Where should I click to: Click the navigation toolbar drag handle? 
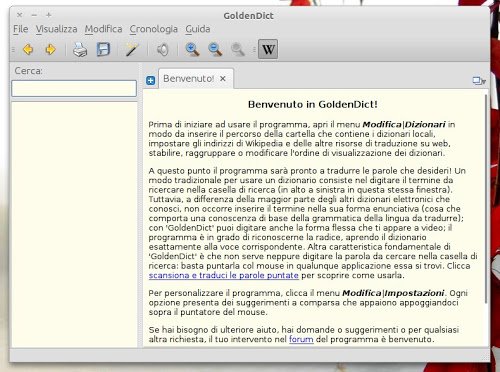click(x=13, y=50)
